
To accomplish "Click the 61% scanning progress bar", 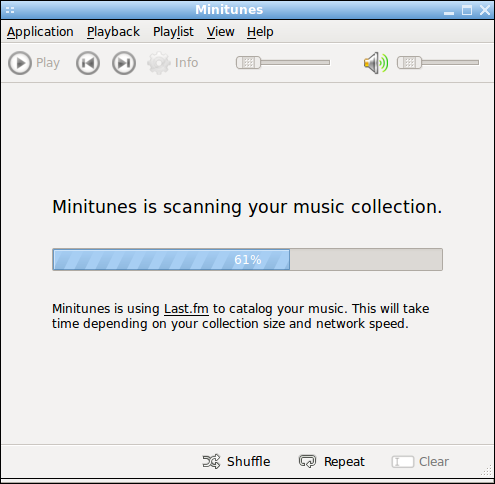I will pos(247,259).
